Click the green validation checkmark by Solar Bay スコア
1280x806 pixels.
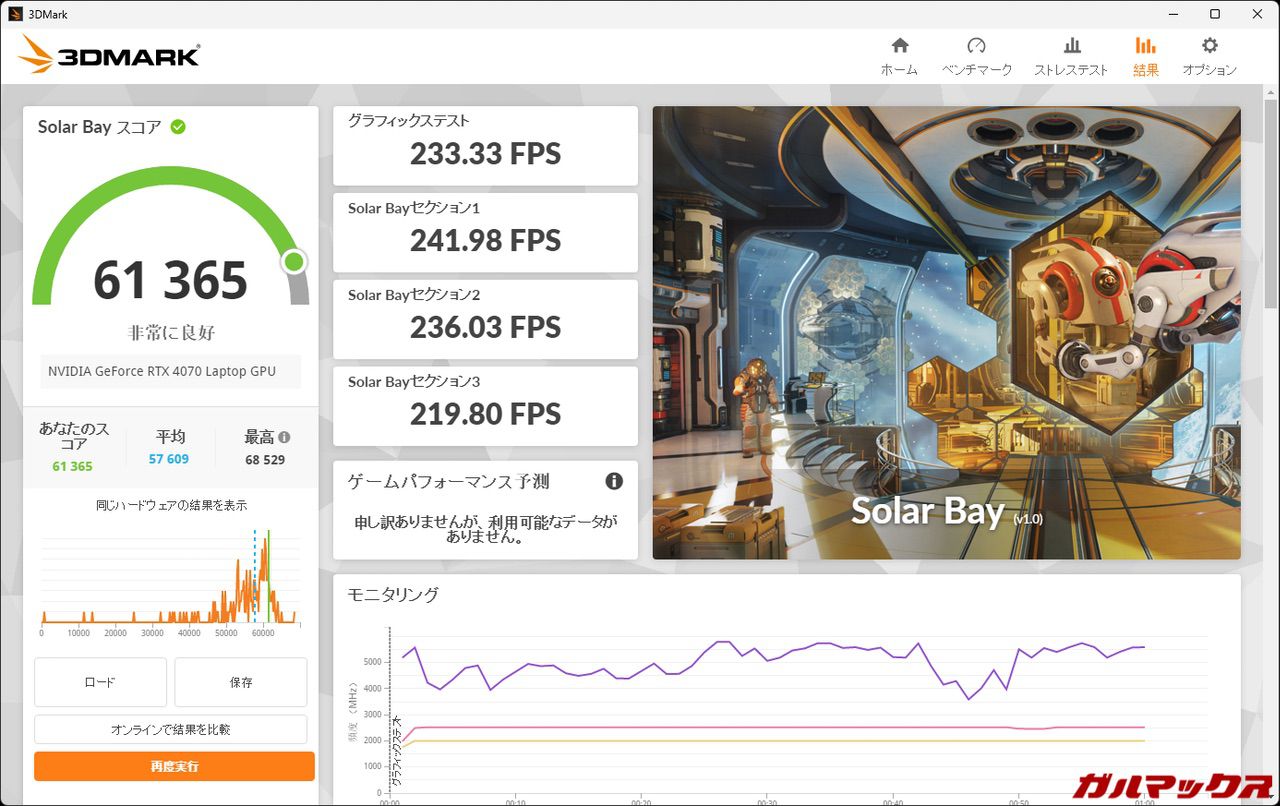coord(178,127)
